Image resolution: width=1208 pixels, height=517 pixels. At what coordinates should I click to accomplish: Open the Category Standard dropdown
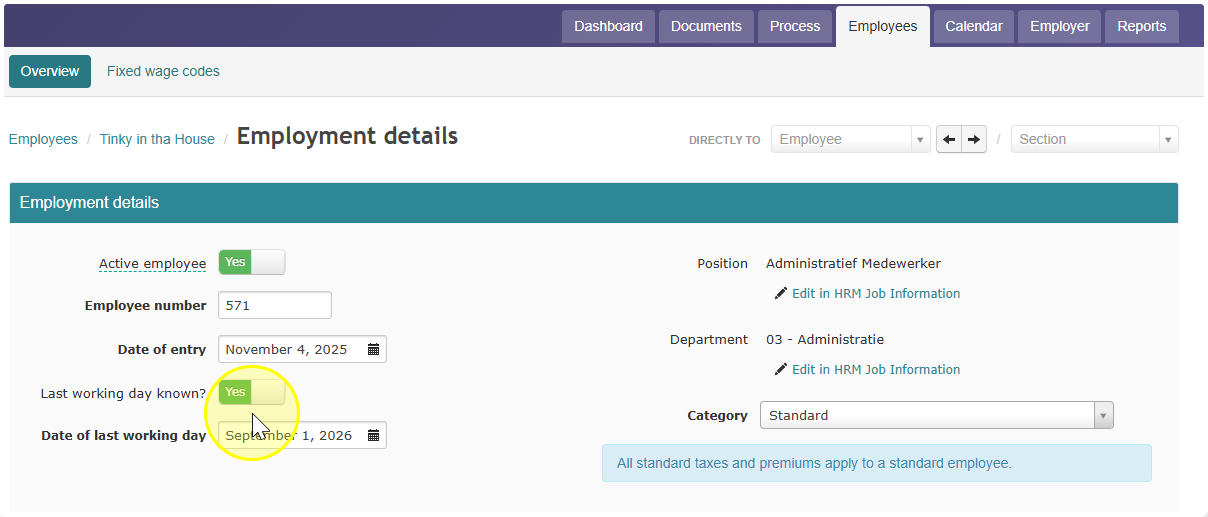point(937,415)
